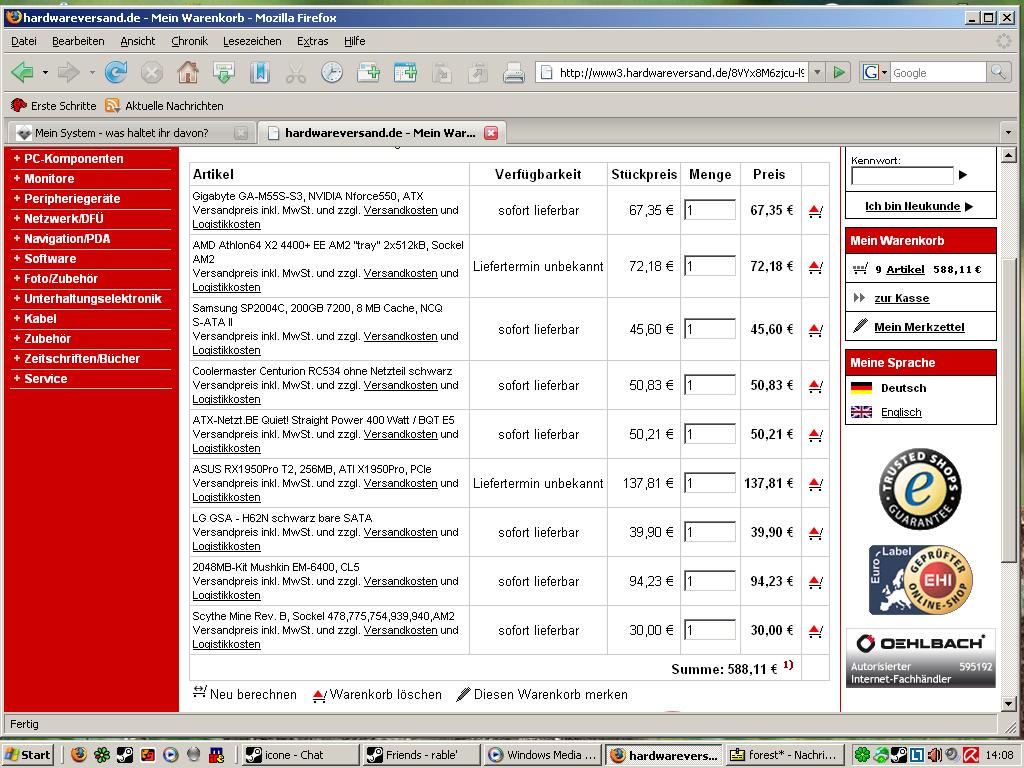Click the New Tab plus icon
The width and height of the screenshot is (1024, 768).
(x=368, y=72)
